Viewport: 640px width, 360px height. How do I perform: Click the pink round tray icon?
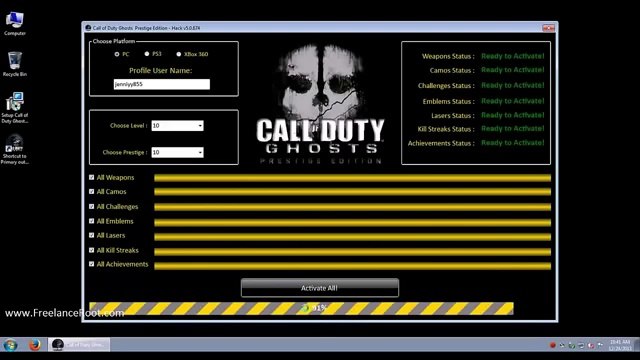[x=591, y=345]
